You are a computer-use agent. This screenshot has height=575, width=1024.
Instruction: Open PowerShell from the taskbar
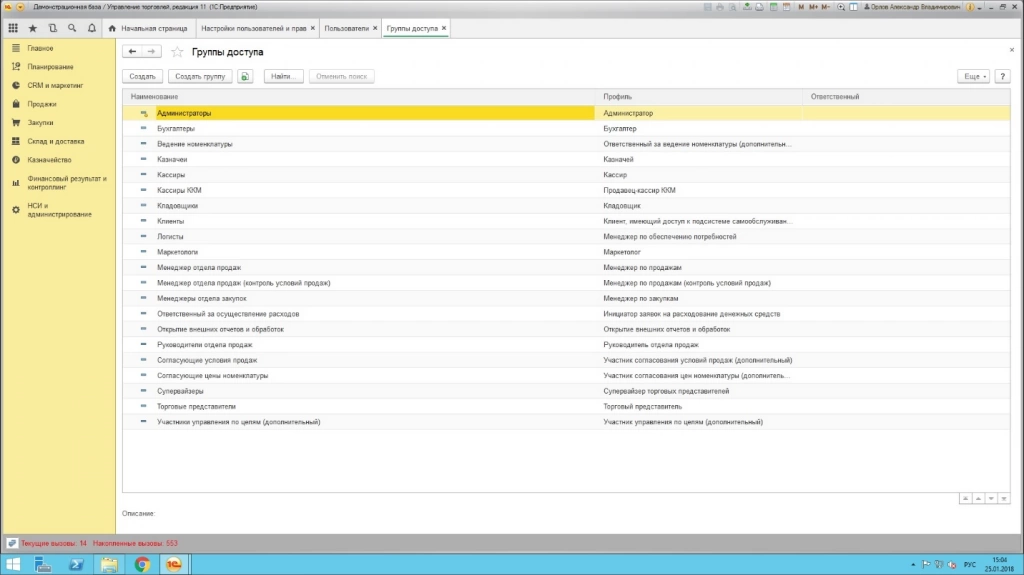pos(76,564)
